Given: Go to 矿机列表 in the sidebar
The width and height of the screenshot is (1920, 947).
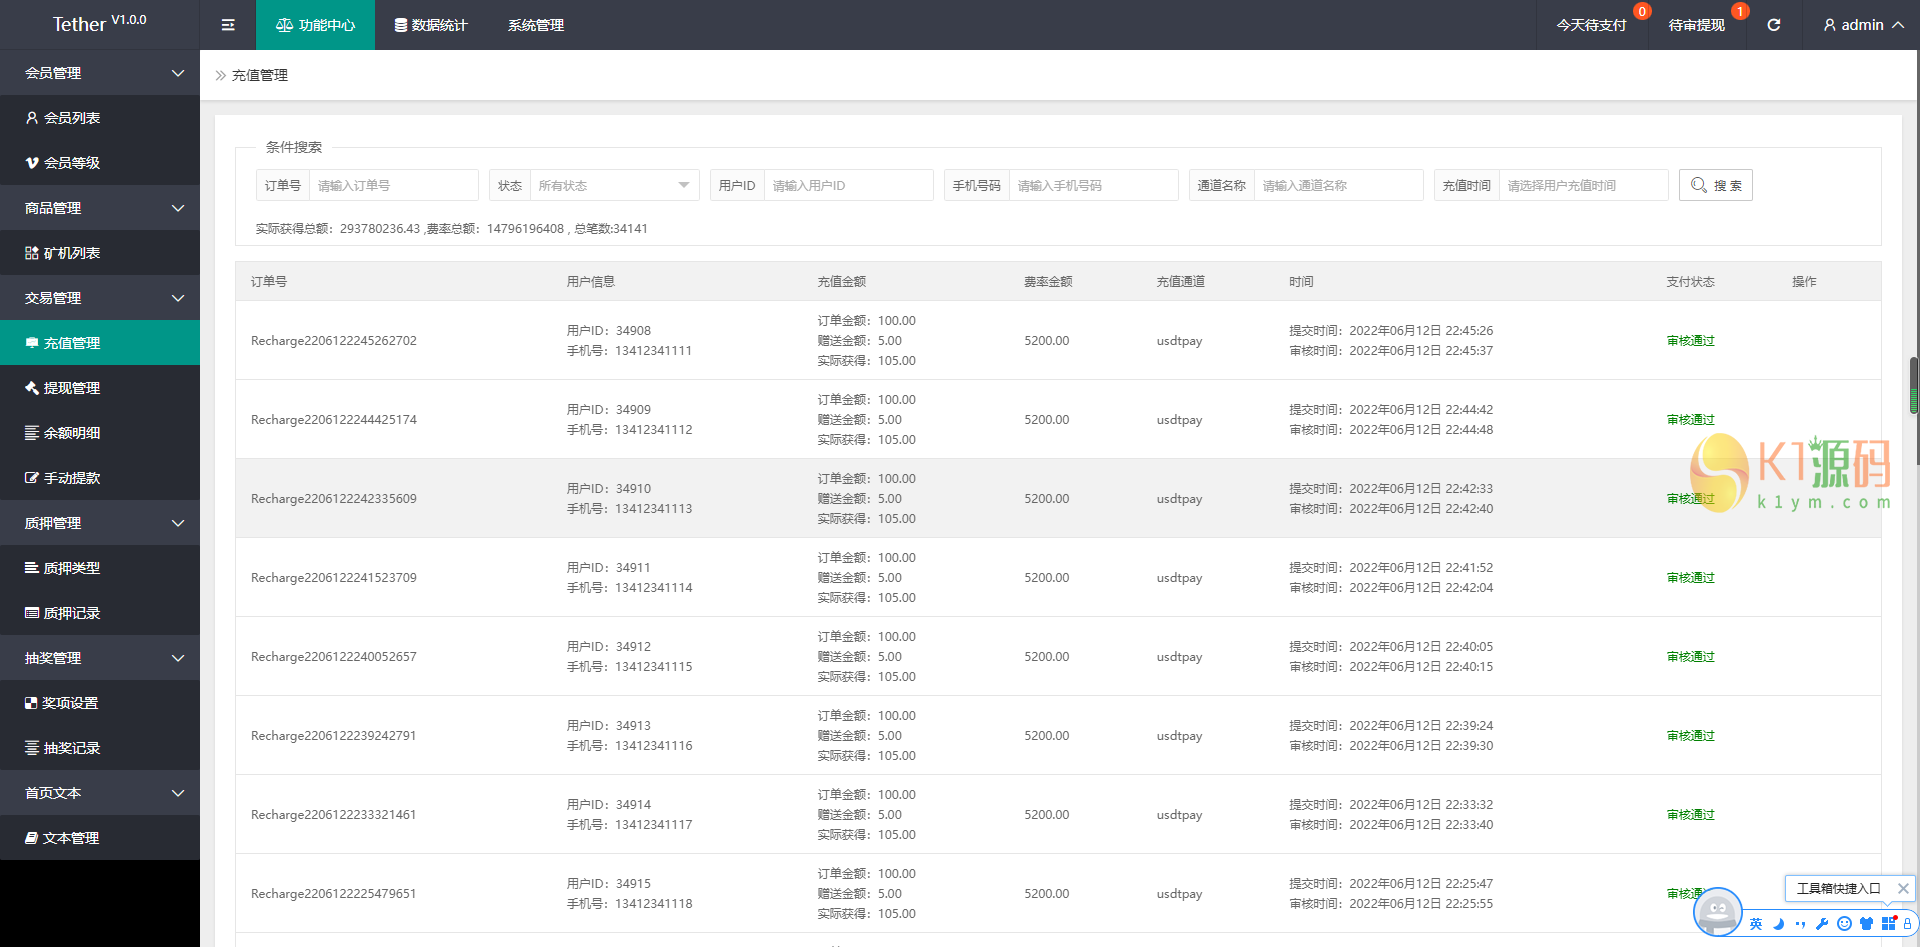Looking at the screenshot, I should (x=72, y=253).
